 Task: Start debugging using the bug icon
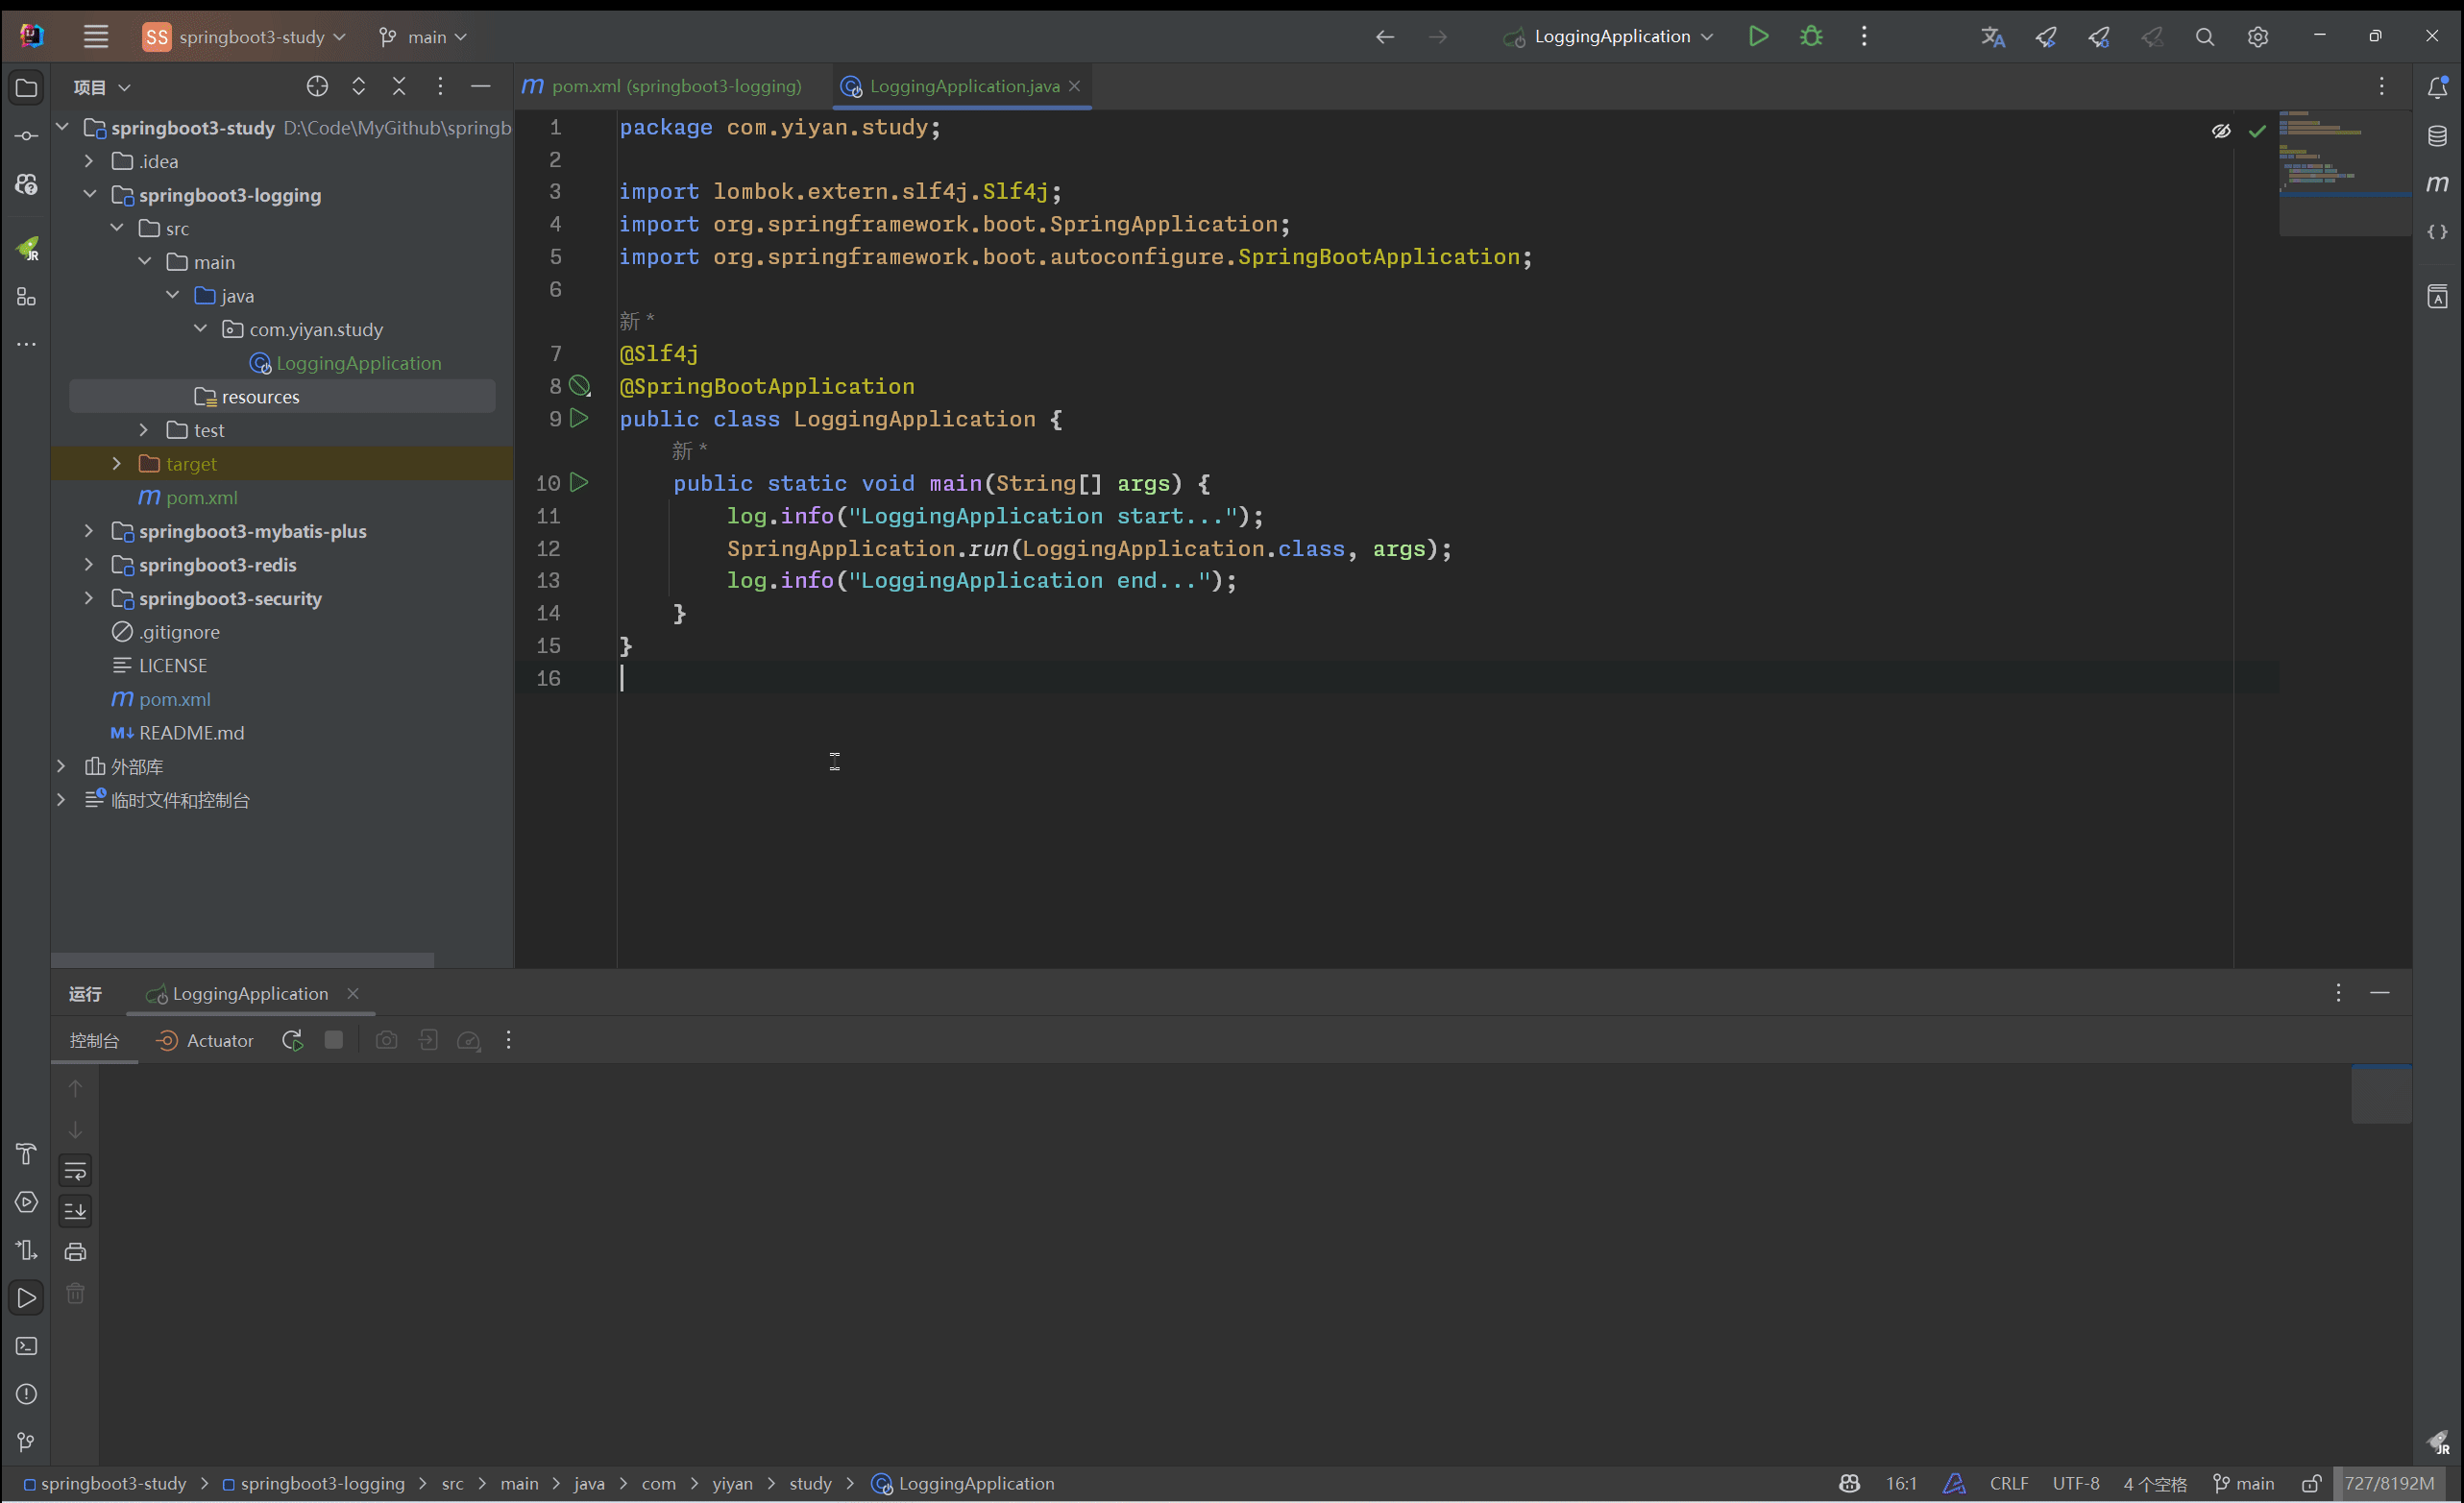(x=1811, y=36)
